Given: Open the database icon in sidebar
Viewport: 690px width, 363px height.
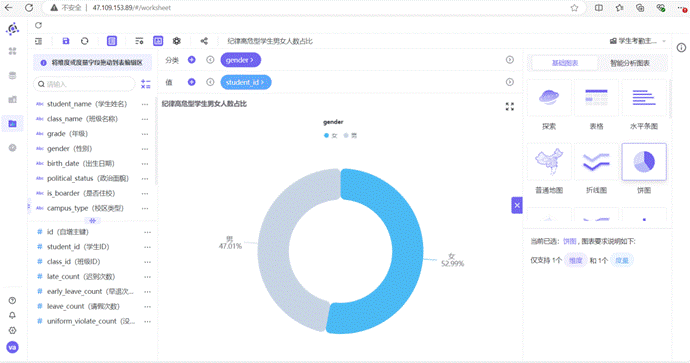Looking at the screenshot, I should click(12, 76).
